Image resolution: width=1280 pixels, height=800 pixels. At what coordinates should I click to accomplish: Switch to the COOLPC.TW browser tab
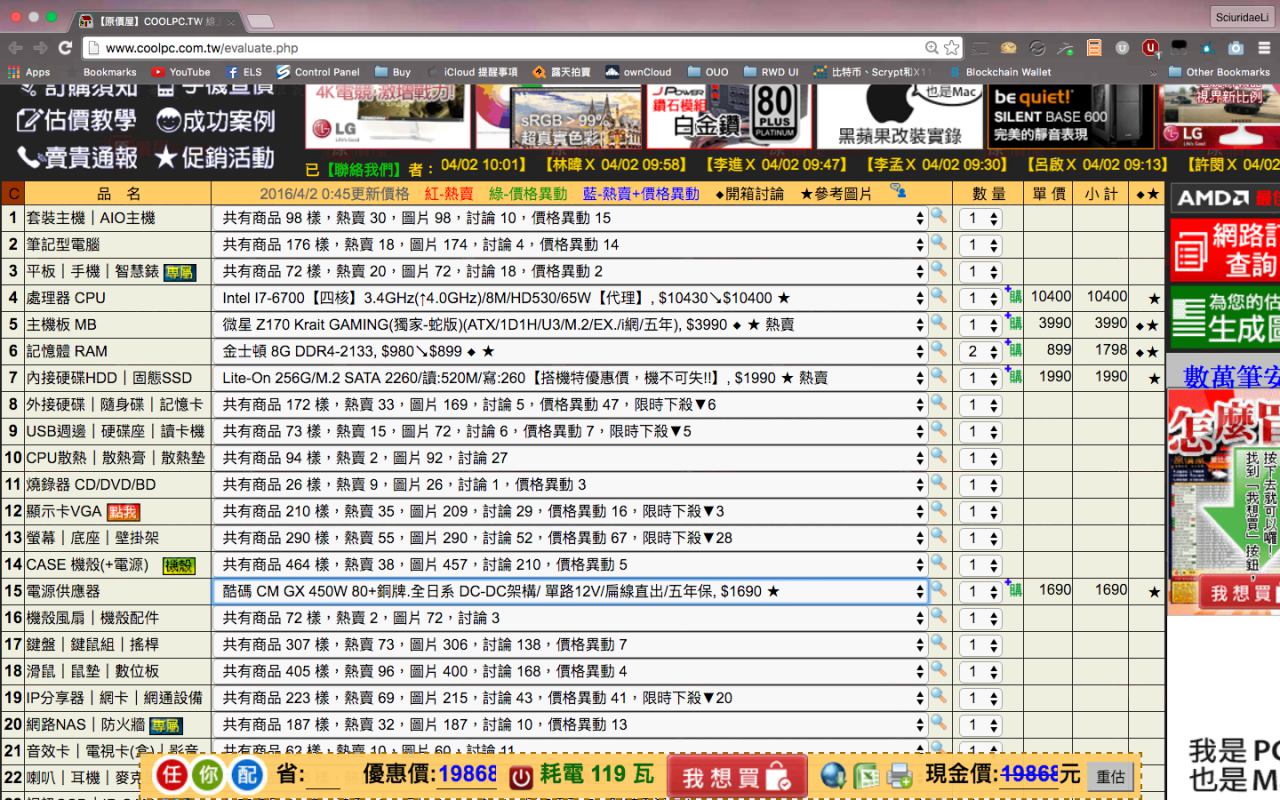coord(156,21)
